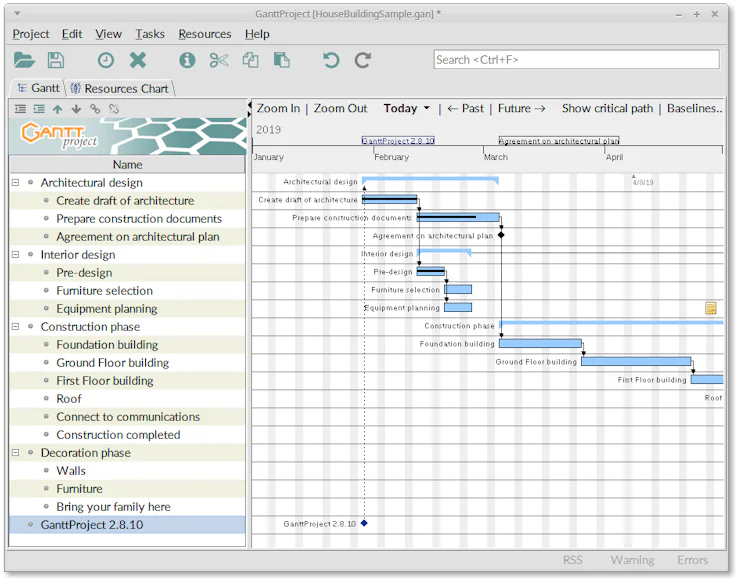Collapse Architectural design group
This screenshot has width=736, height=579.
click(15, 182)
